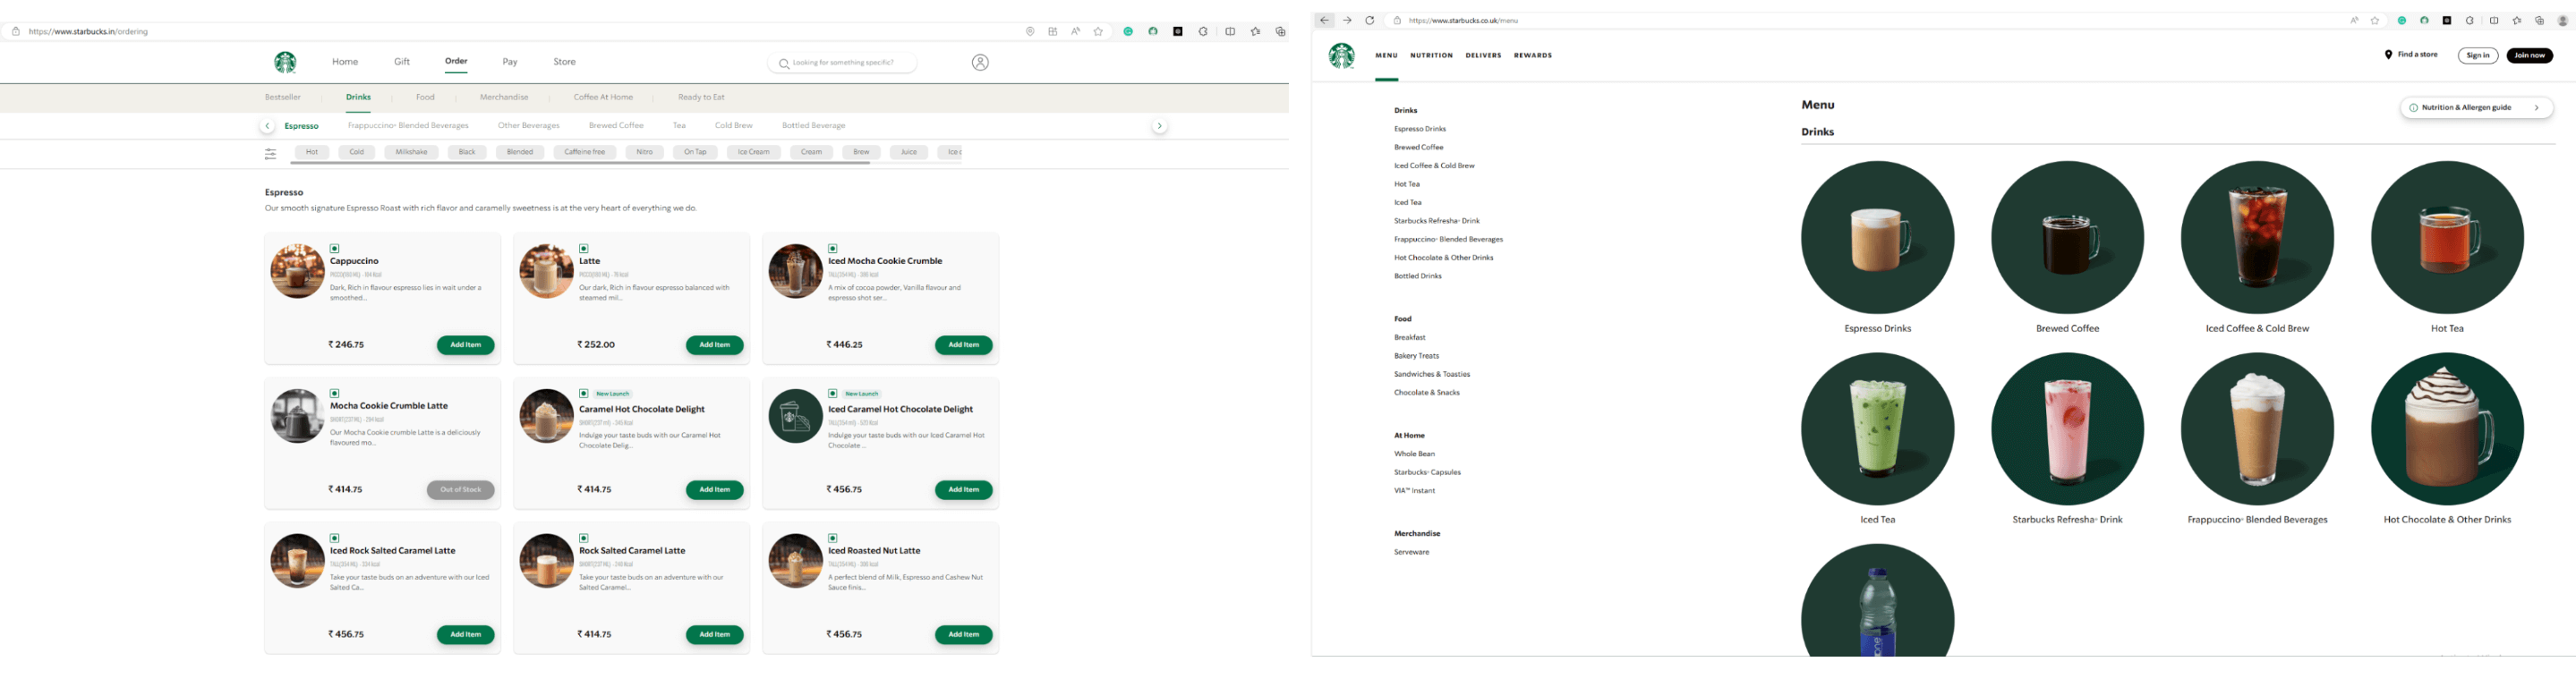Click the Out of Stock button on Mocha Cookie Crumble Latte
2576x687 pixels.
460,490
